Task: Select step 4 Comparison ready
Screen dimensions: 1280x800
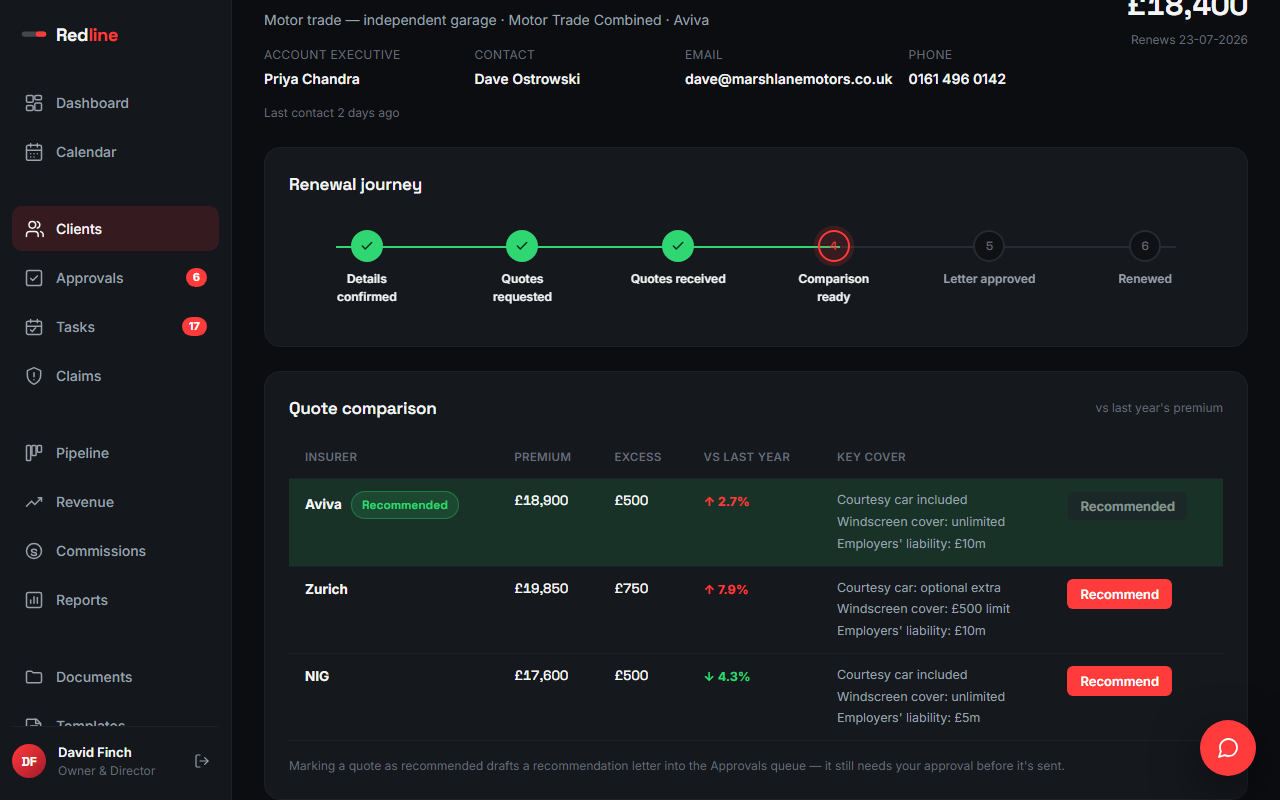Action: 834,245
